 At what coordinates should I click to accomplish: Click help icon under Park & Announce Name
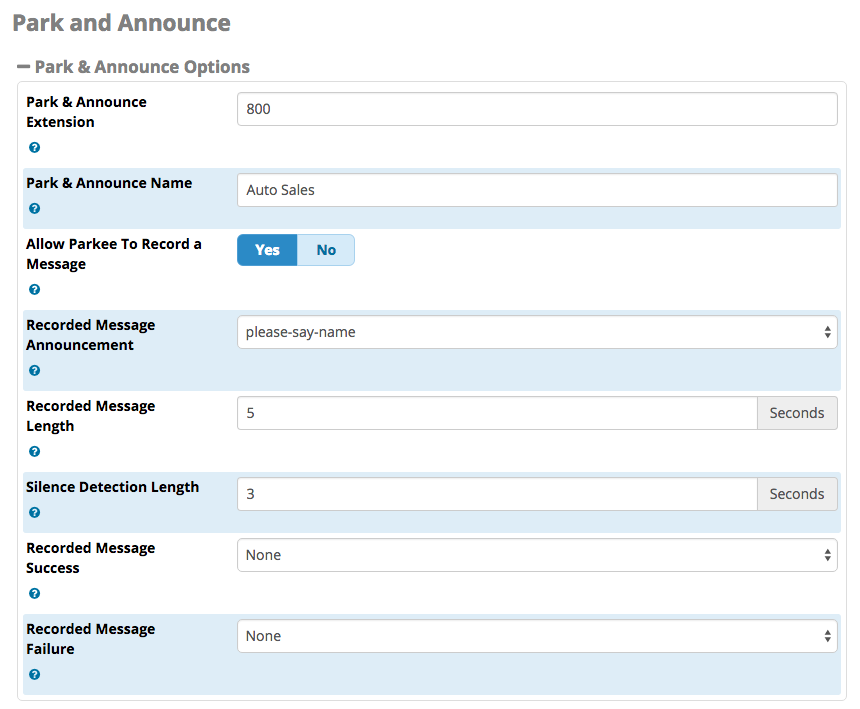pos(35,208)
